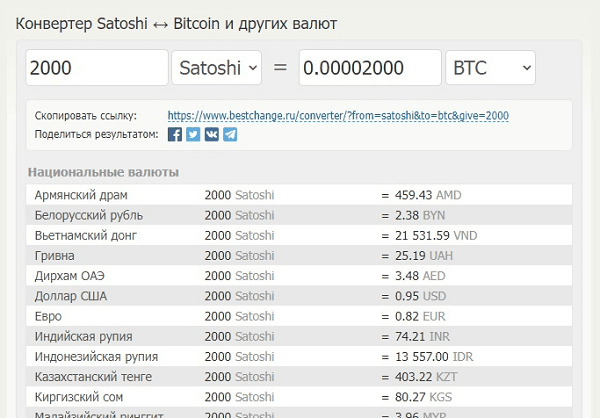Select the Армянский драм row
Image resolution: width=600 pixels, height=418 pixels.
[x=299, y=195]
